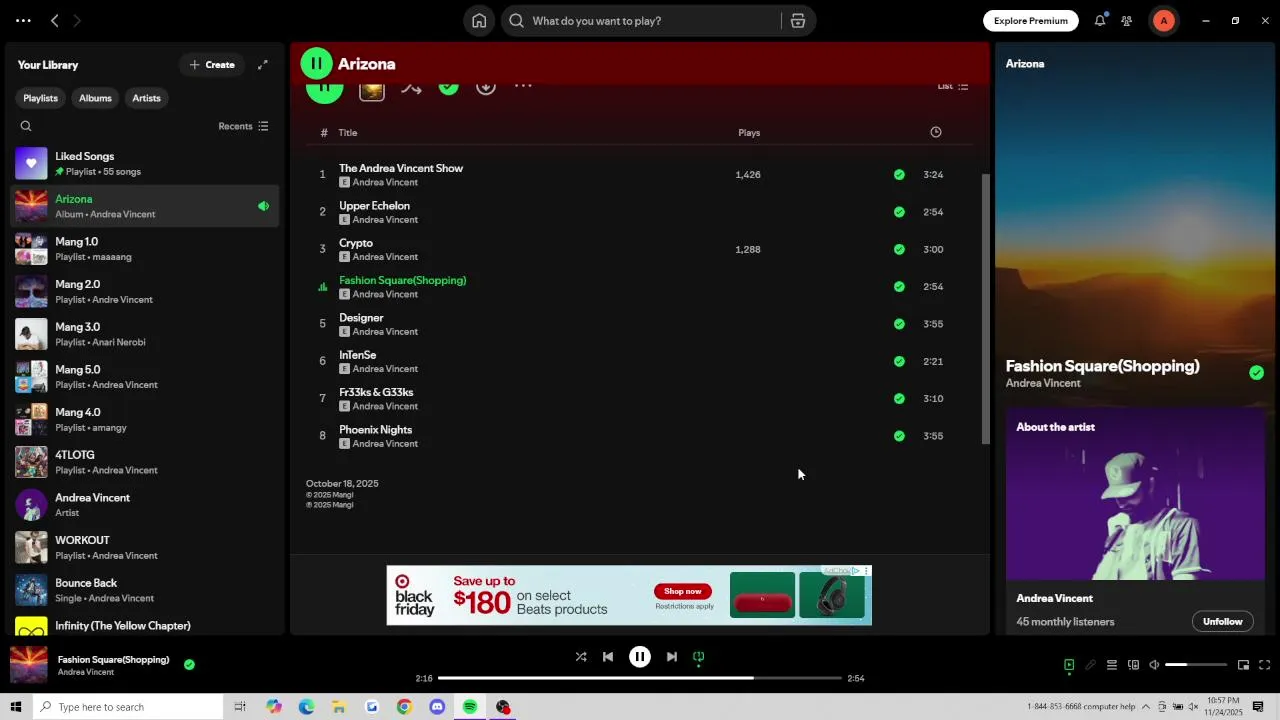This screenshot has width=1280, height=720.
Task: Click Explore Premium button
Action: pyautogui.click(x=1031, y=21)
